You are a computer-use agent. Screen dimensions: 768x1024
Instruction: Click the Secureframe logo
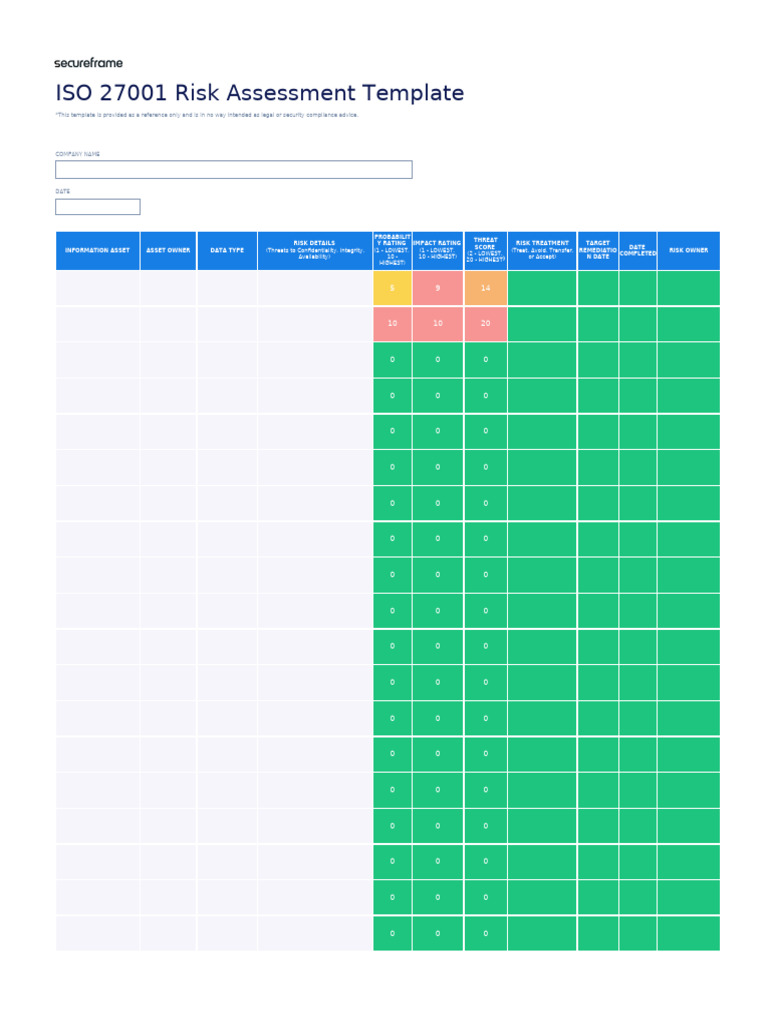(x=88, y=63)
